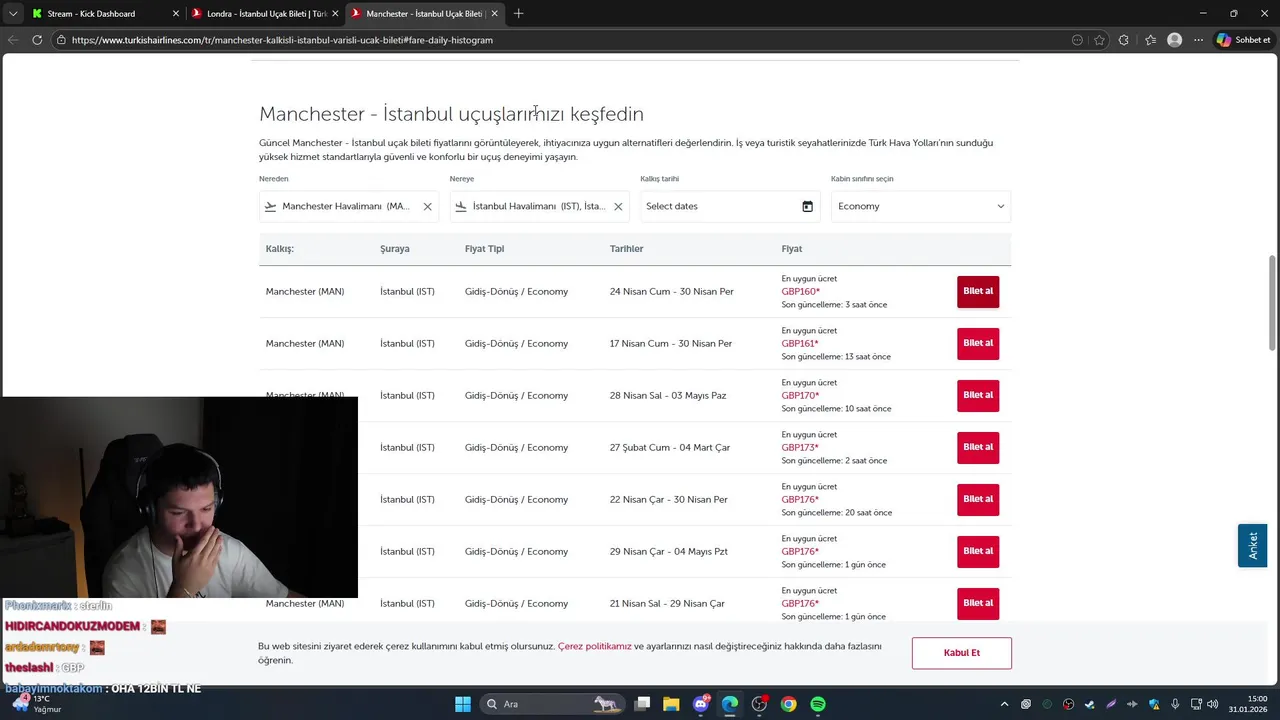Close the Londra - İstanbul Uçak Bileti tab
The height and width of the screenshot is (720, 1280).
[335, 14]
